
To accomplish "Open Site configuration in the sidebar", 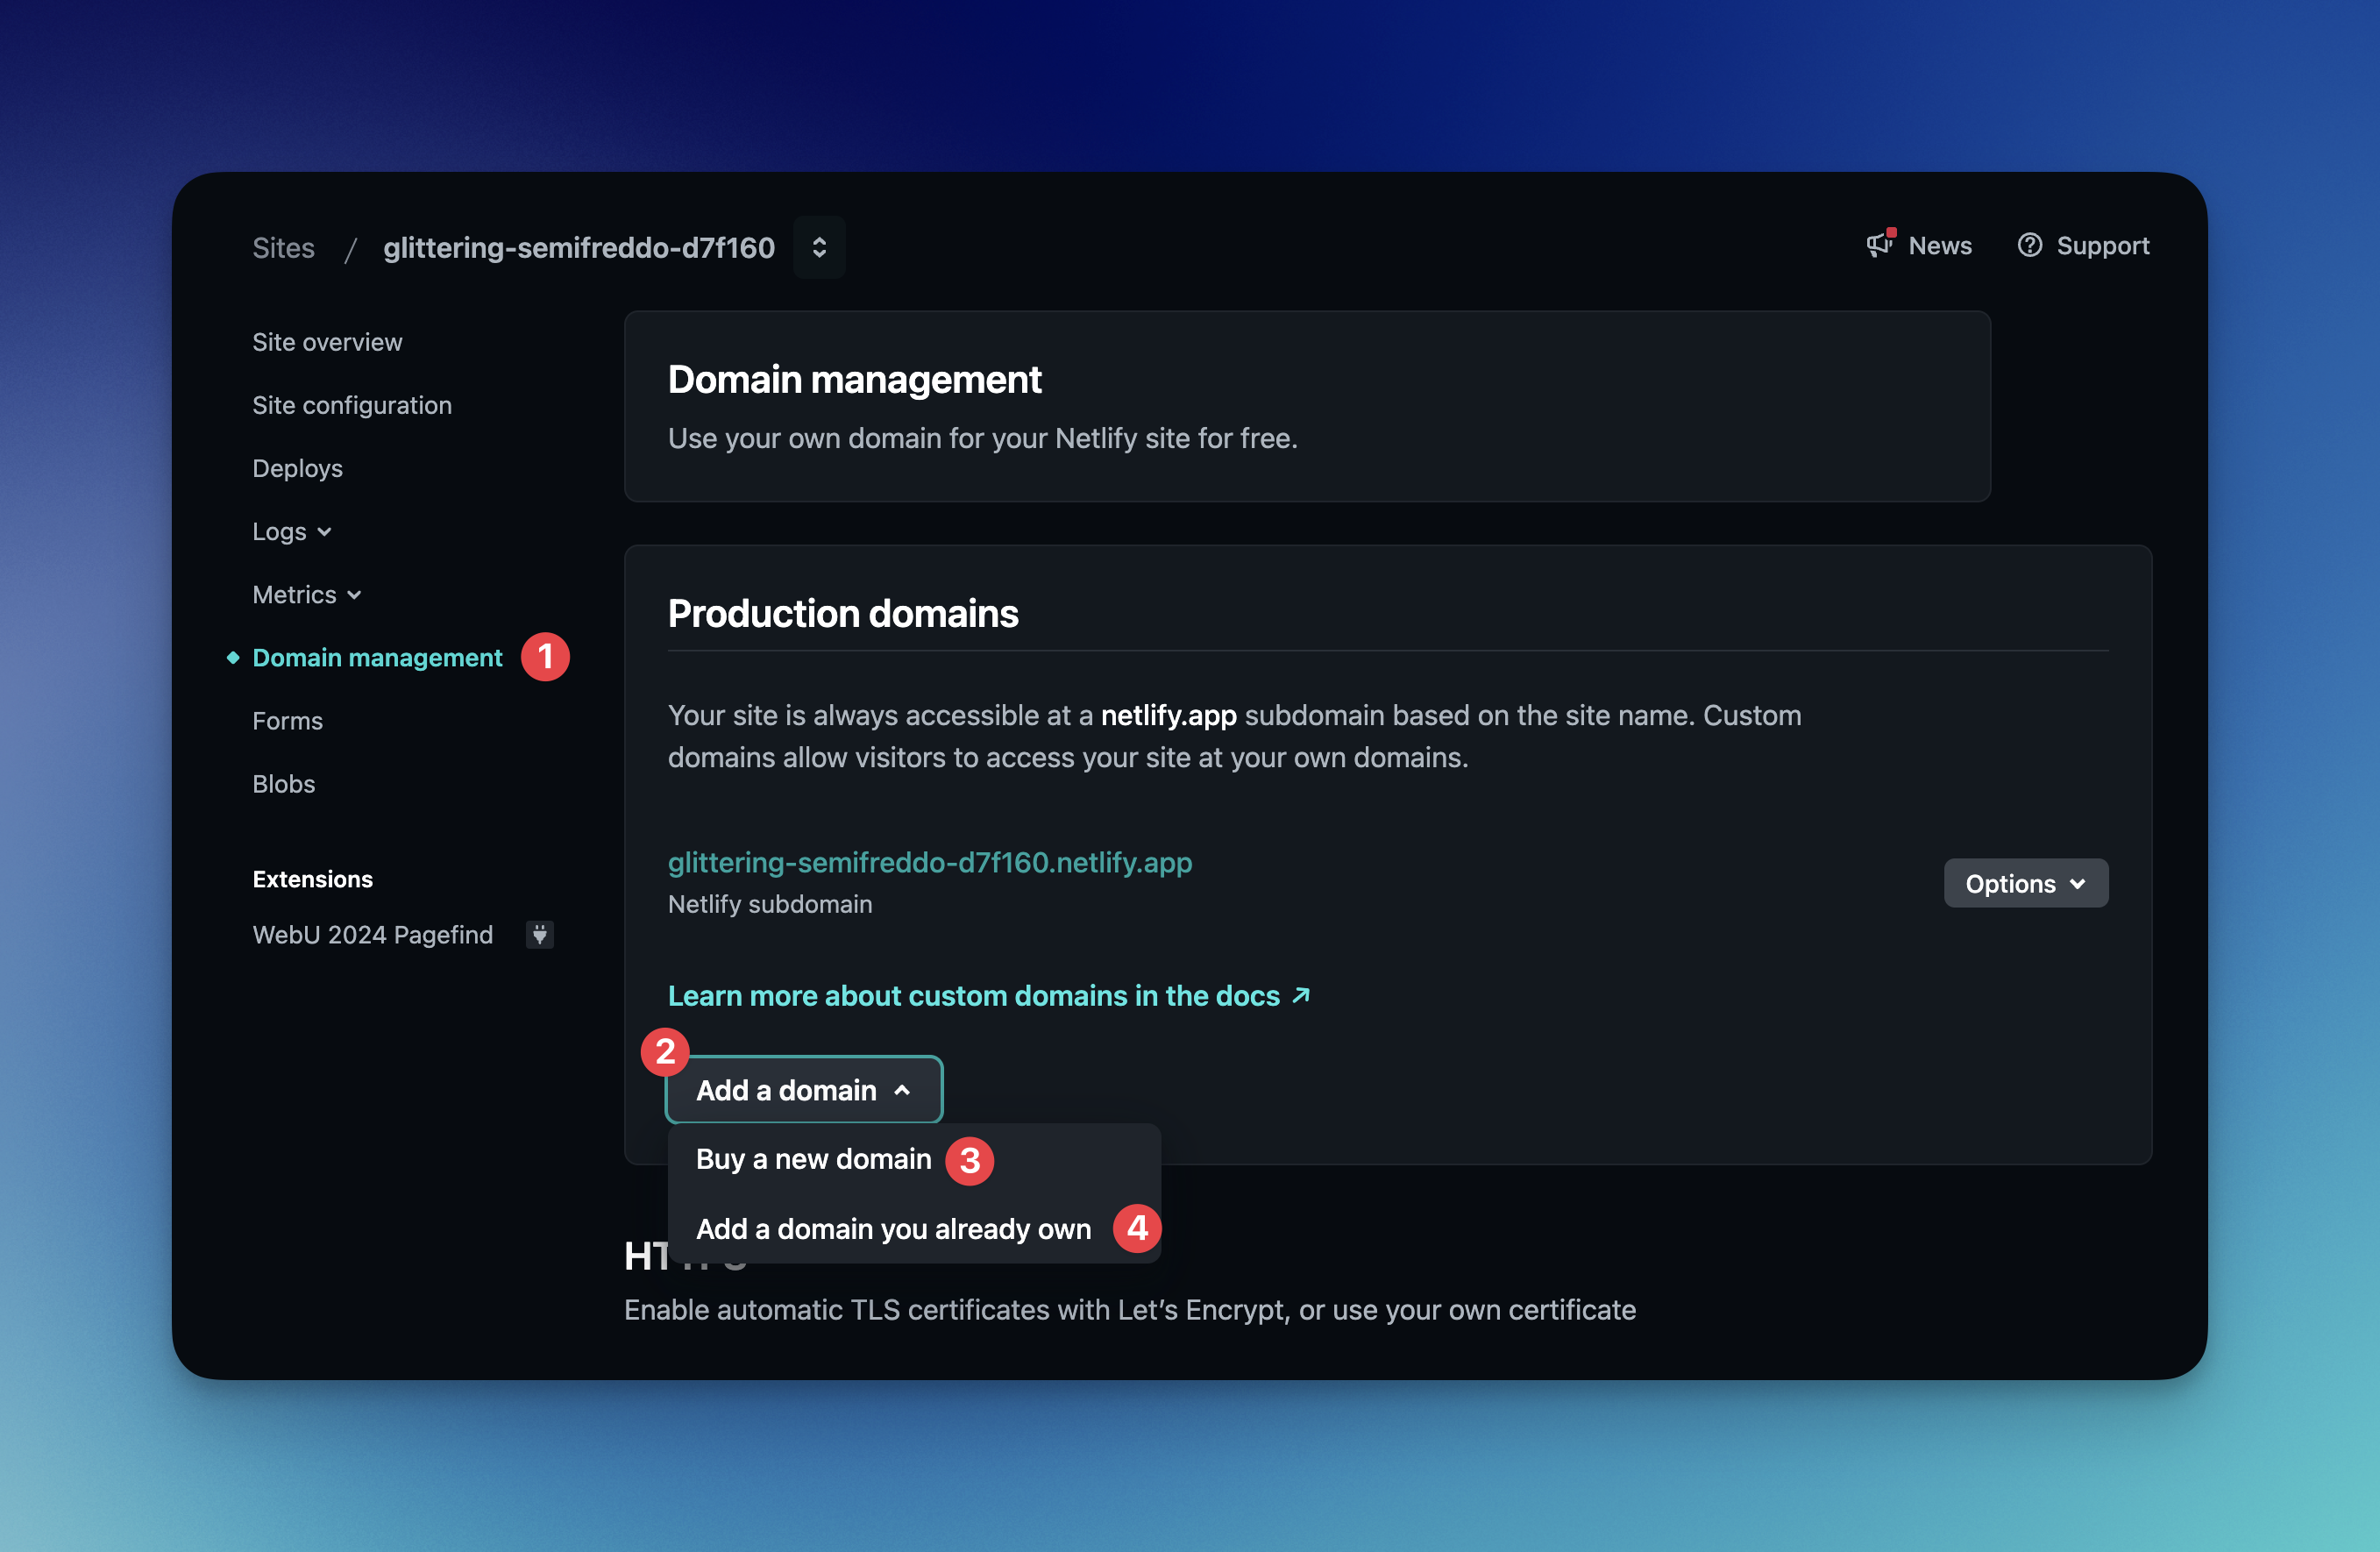I will pos(352,405).
